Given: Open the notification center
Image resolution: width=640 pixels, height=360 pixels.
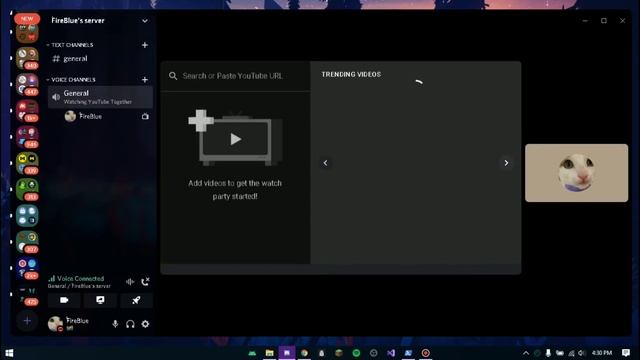Looking at the screenshot, I should click(x=626, y=353).
